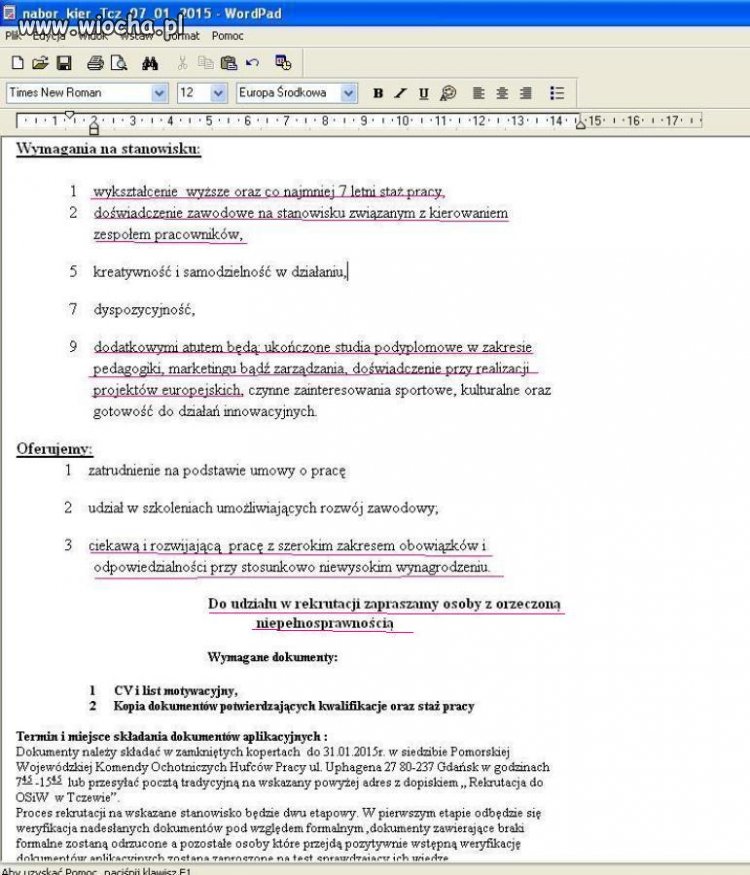Click heading 'Oferujemy:'
Viewport: 750px width, 875px height.
(54, 449)
